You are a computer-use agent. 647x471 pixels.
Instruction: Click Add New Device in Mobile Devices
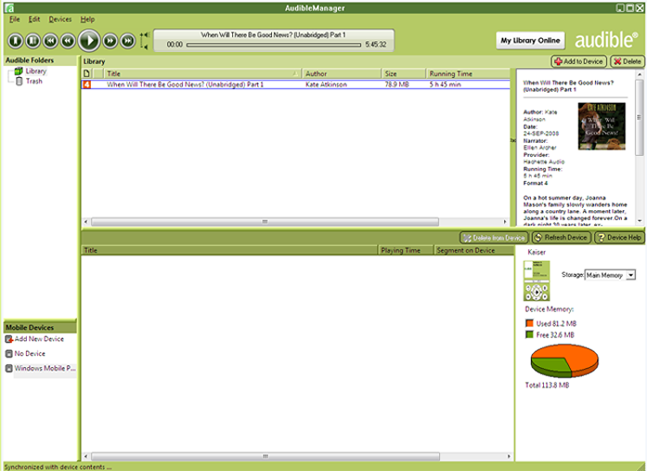[x=35, y=339]
